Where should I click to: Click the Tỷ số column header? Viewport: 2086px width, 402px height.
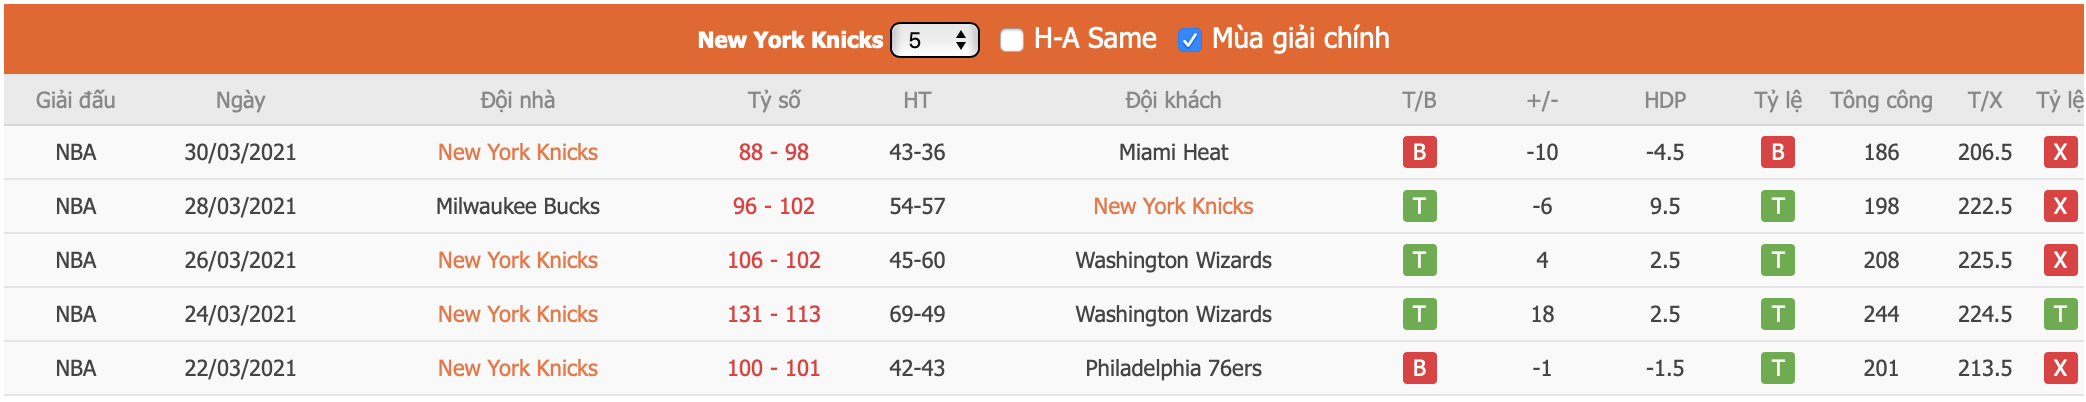point(774,100)
